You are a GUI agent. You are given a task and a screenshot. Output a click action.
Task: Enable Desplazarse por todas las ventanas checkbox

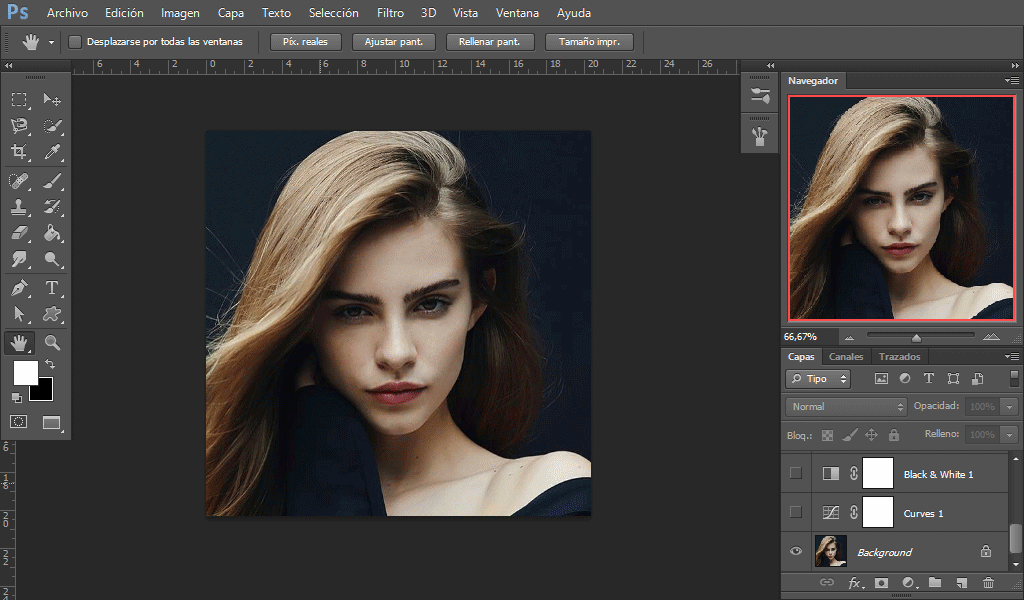(x=75, y=42)
